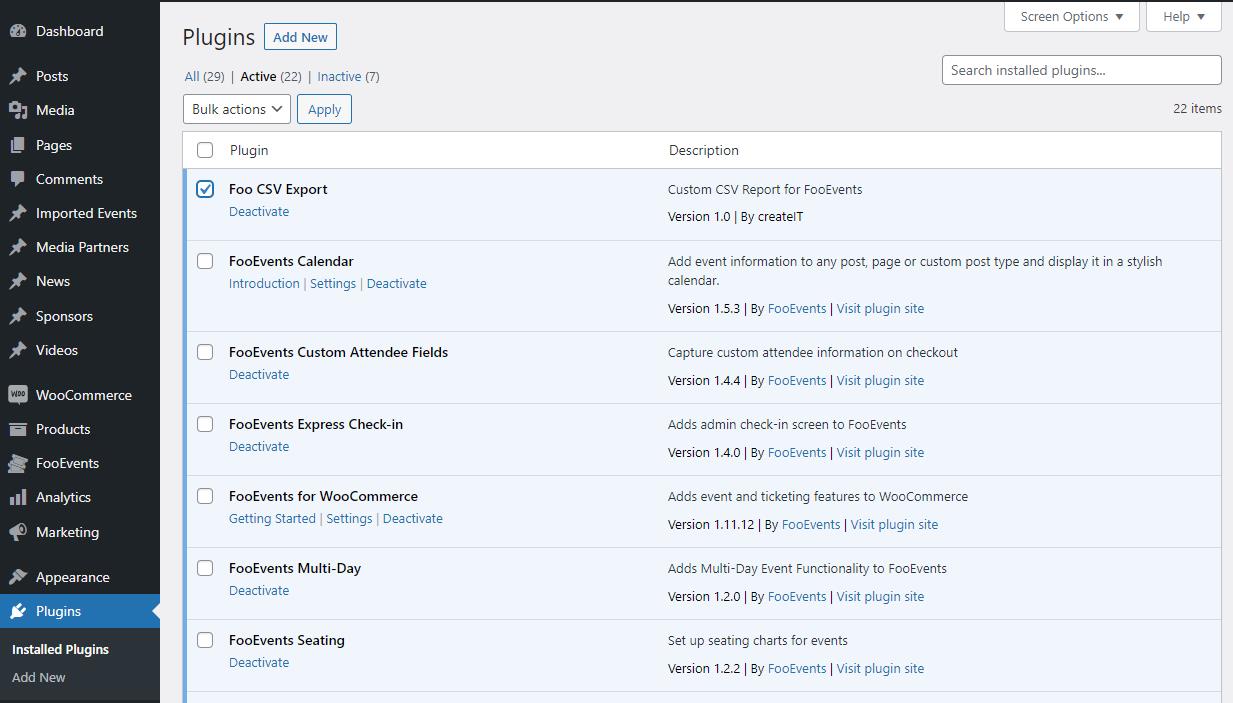Expand the Help panel

1184,16
